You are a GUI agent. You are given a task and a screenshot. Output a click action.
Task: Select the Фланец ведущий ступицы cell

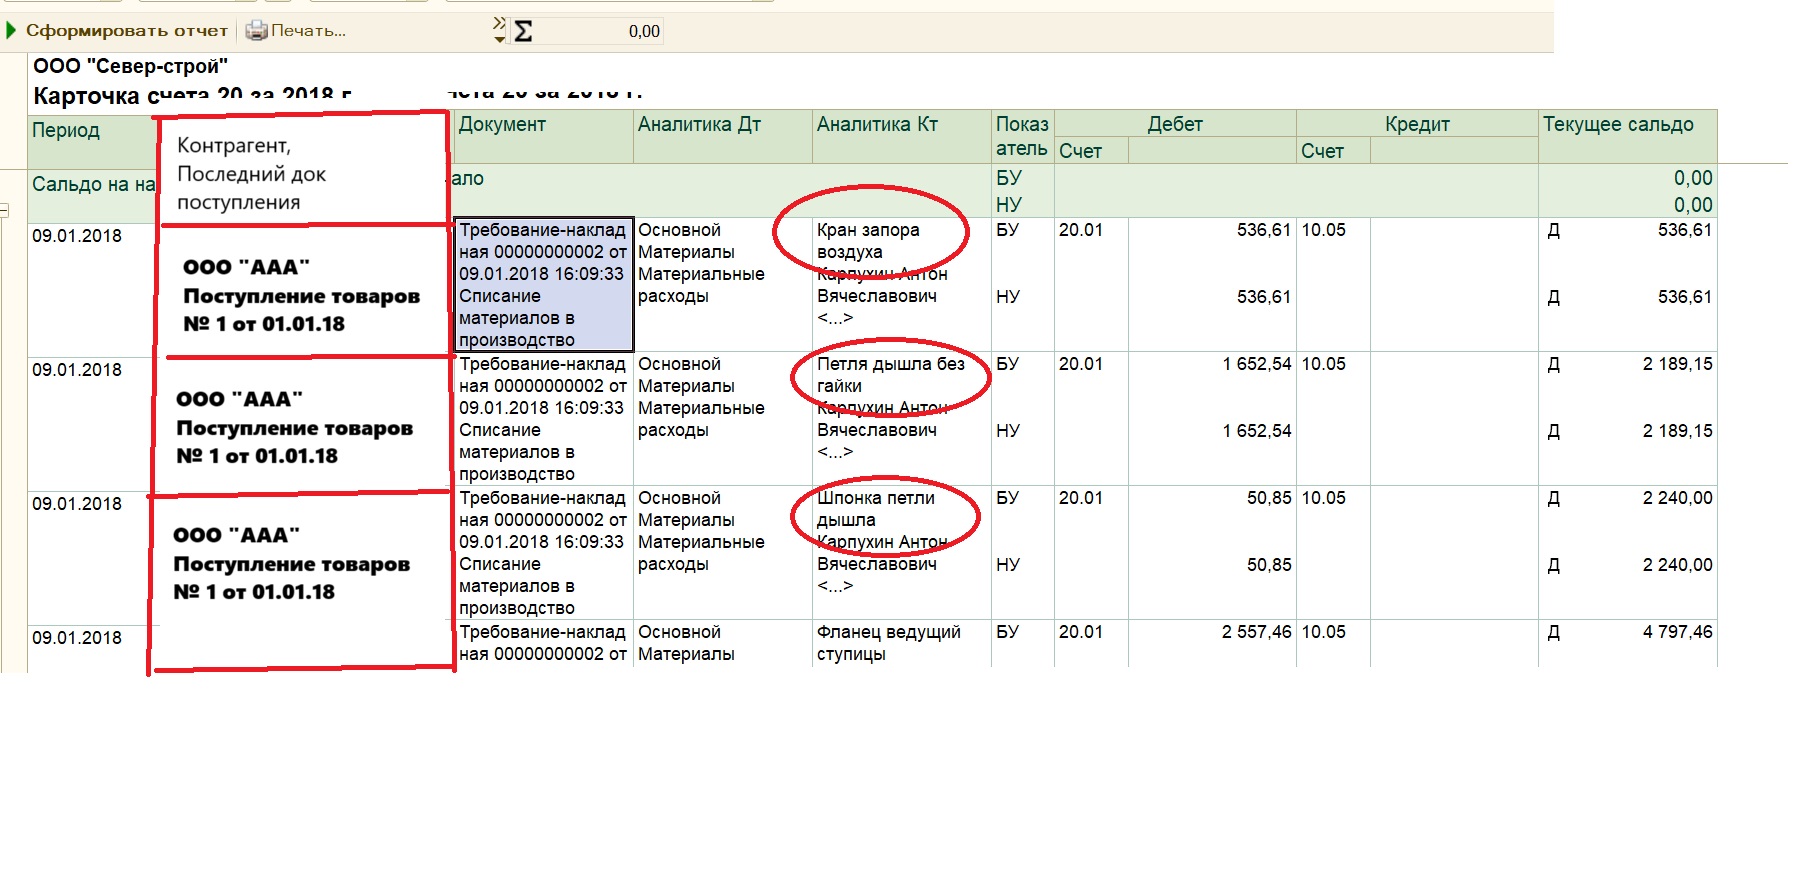click(x=888, y=642)
